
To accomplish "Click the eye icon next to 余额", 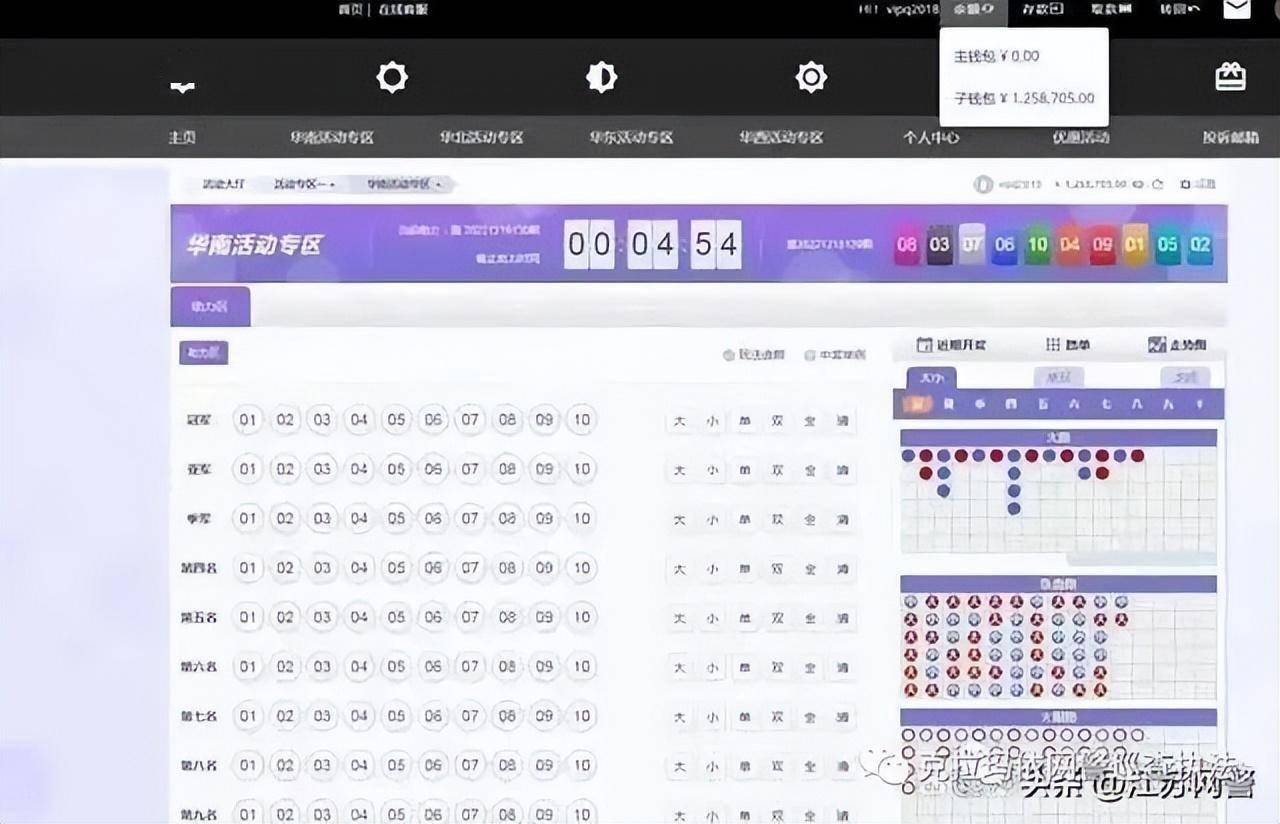I will pyautogui.click(x=990, y=11).
